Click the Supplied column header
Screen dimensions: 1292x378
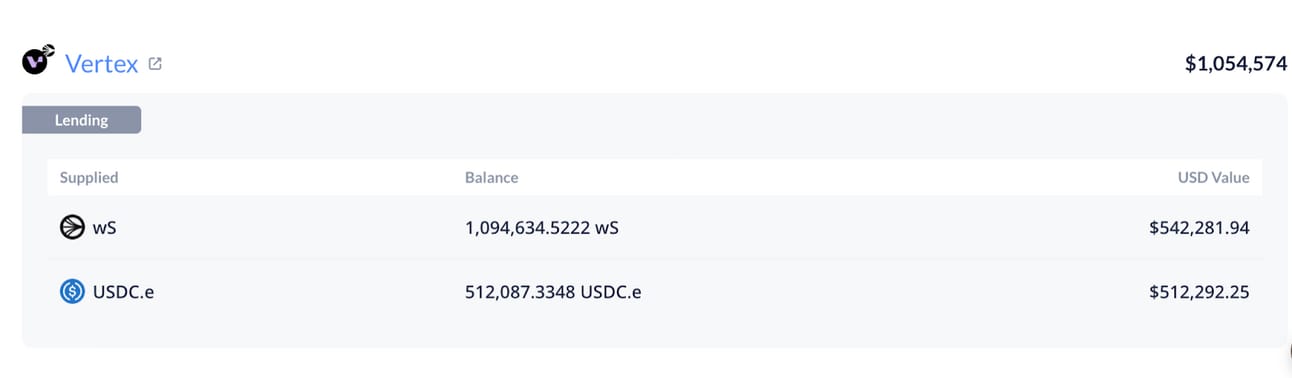click(x=89, y=177)
